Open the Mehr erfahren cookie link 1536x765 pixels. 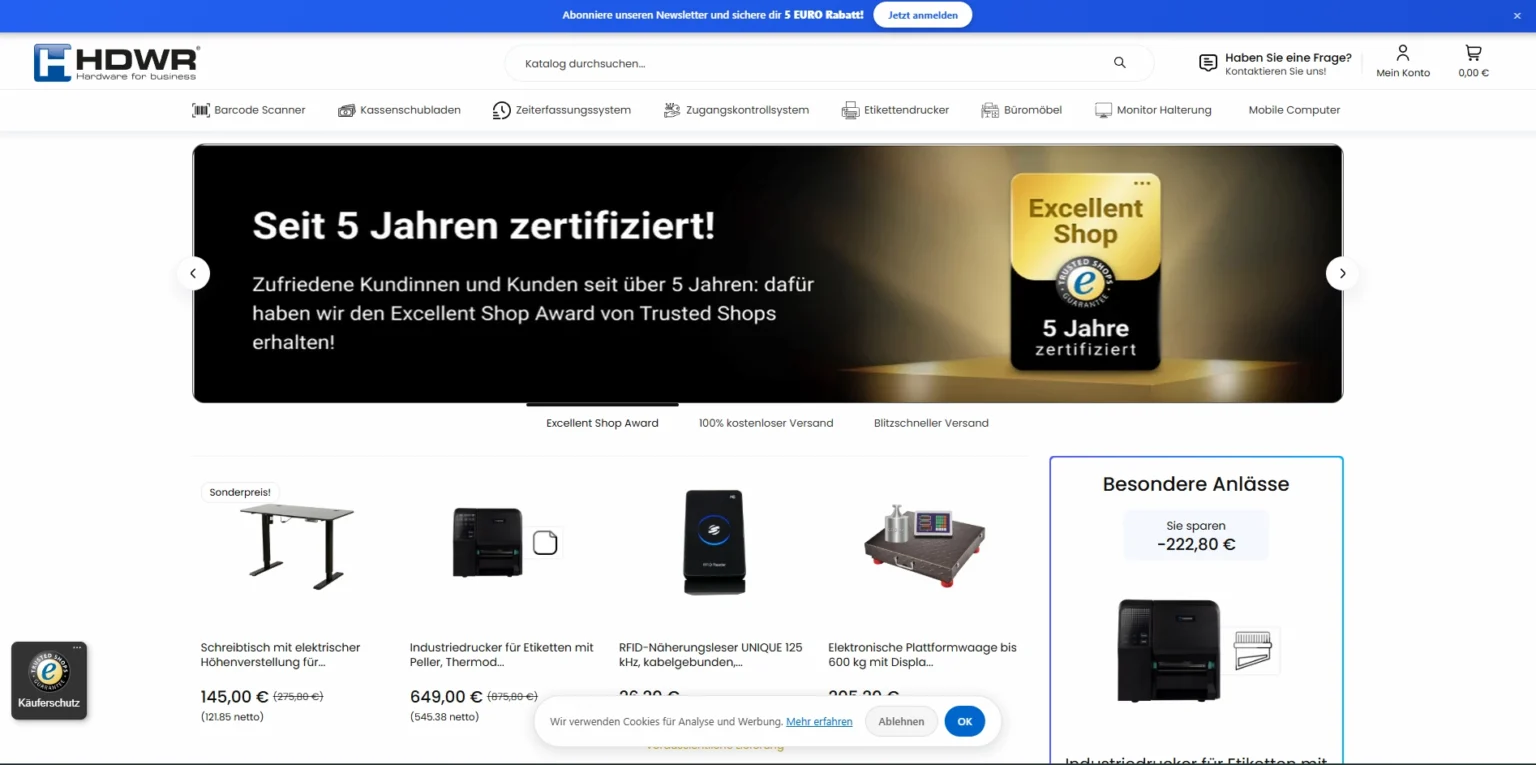coord(819,721)
